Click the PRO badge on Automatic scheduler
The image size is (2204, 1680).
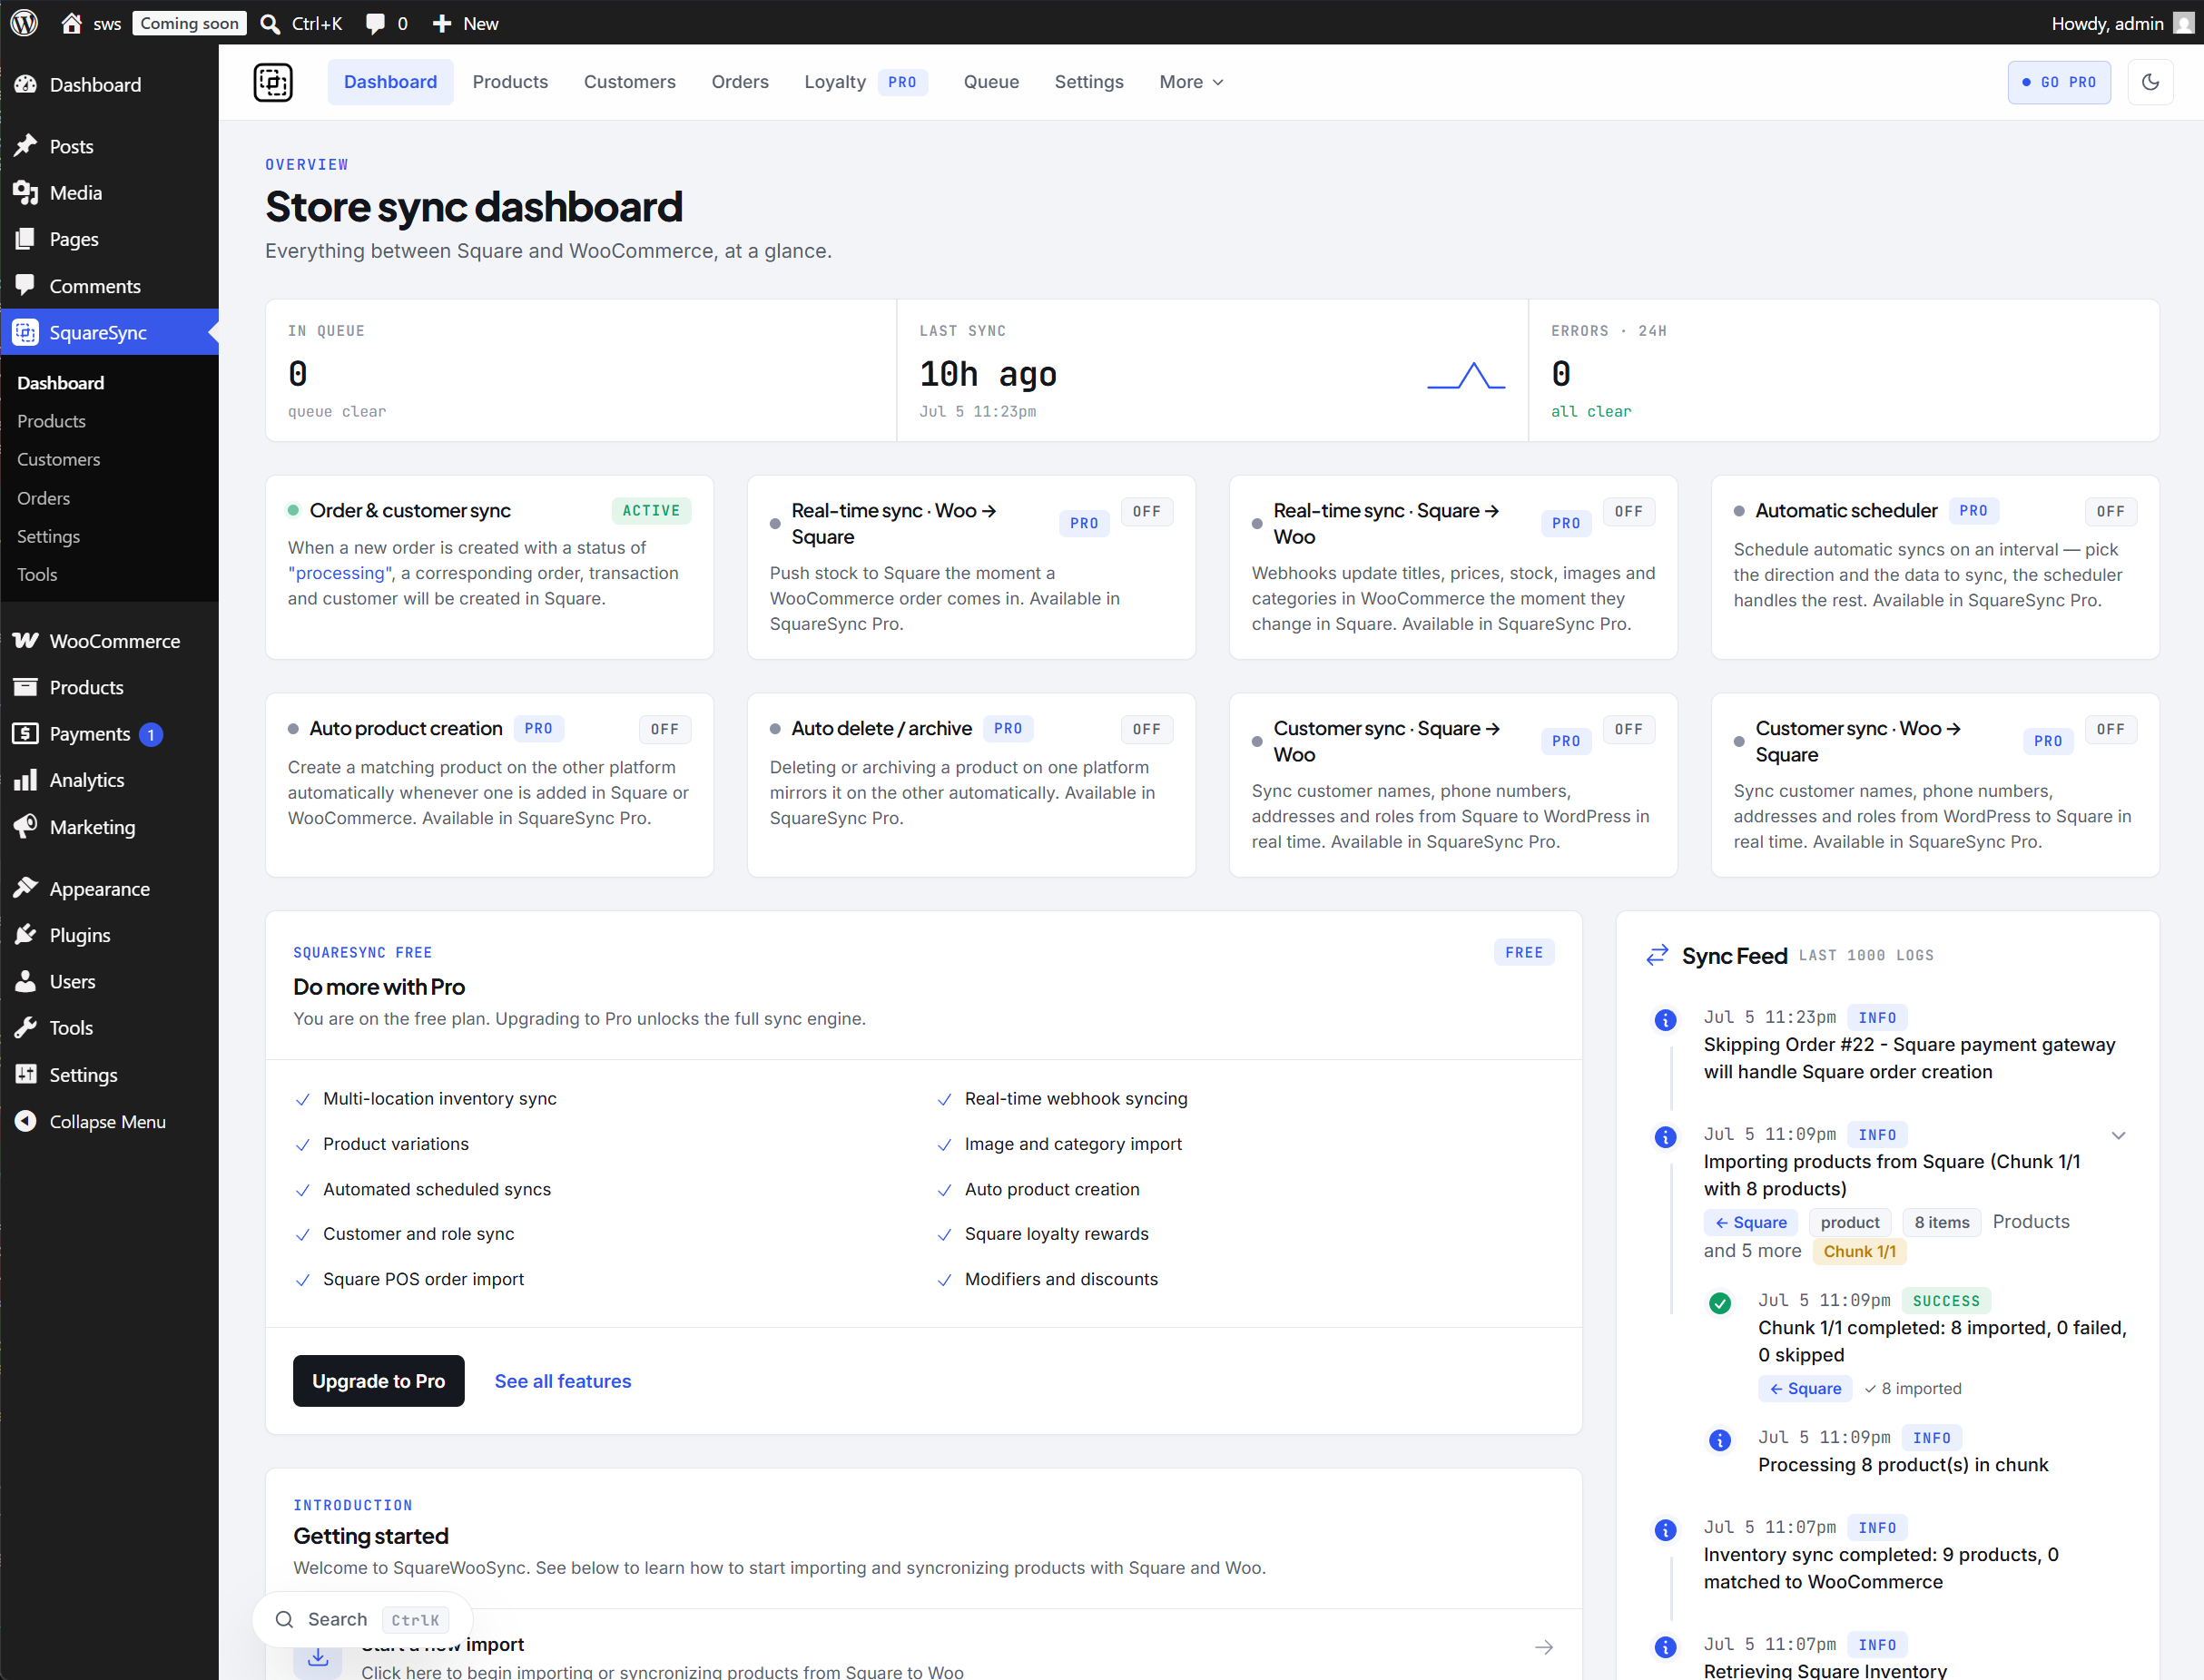click(x=1973, y=511)
